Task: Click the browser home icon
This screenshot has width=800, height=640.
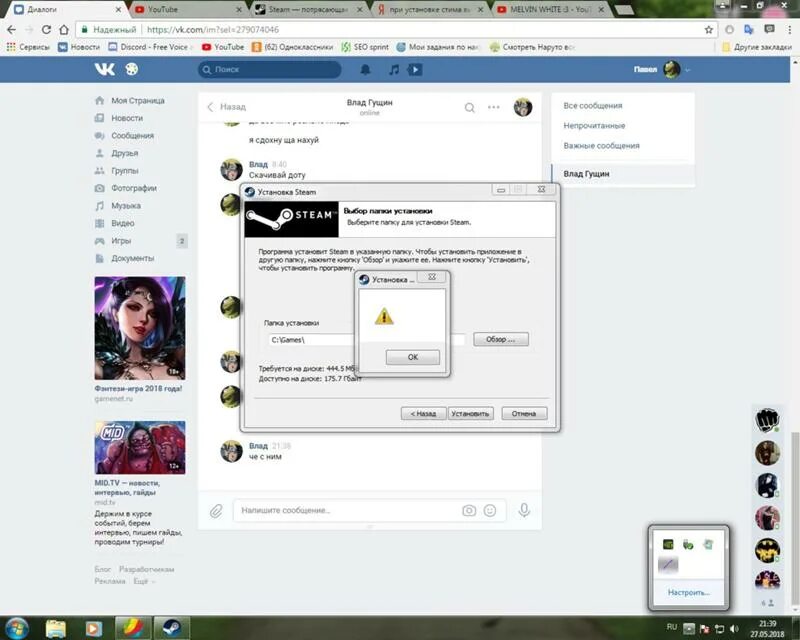Action: pos(64,30)
